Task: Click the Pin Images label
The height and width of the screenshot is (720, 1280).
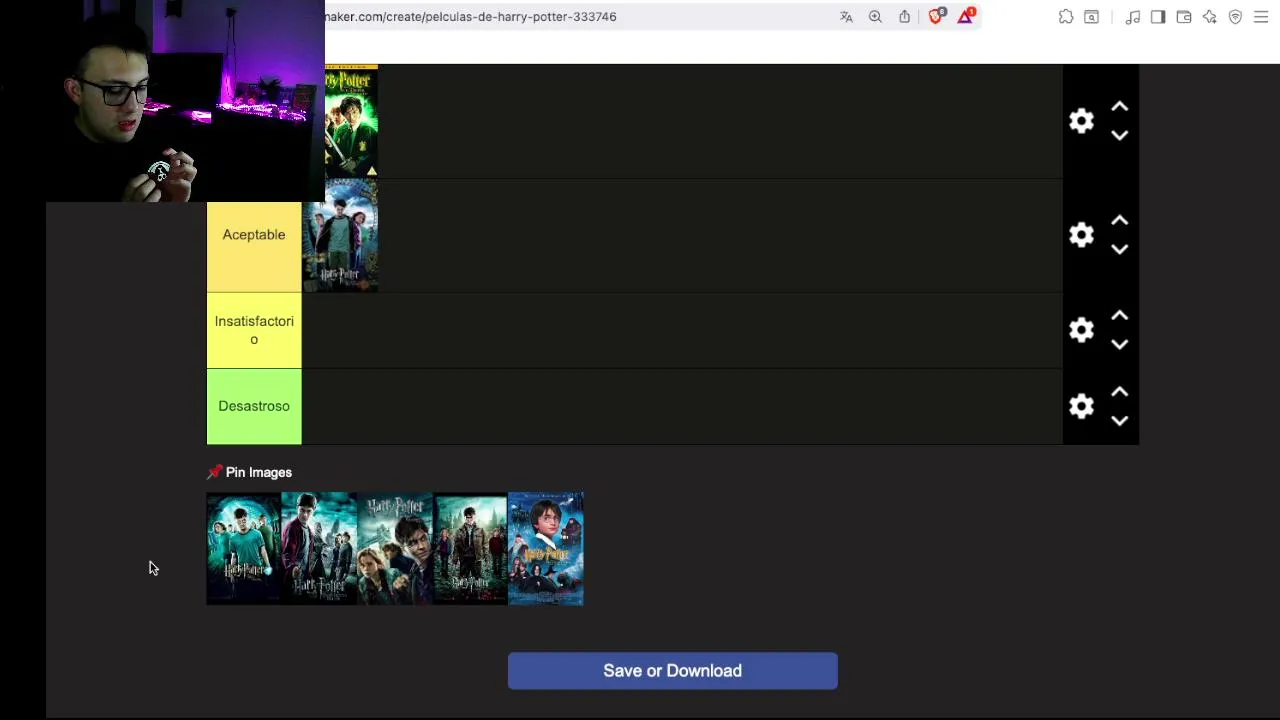Action: [x=258, y=472]
